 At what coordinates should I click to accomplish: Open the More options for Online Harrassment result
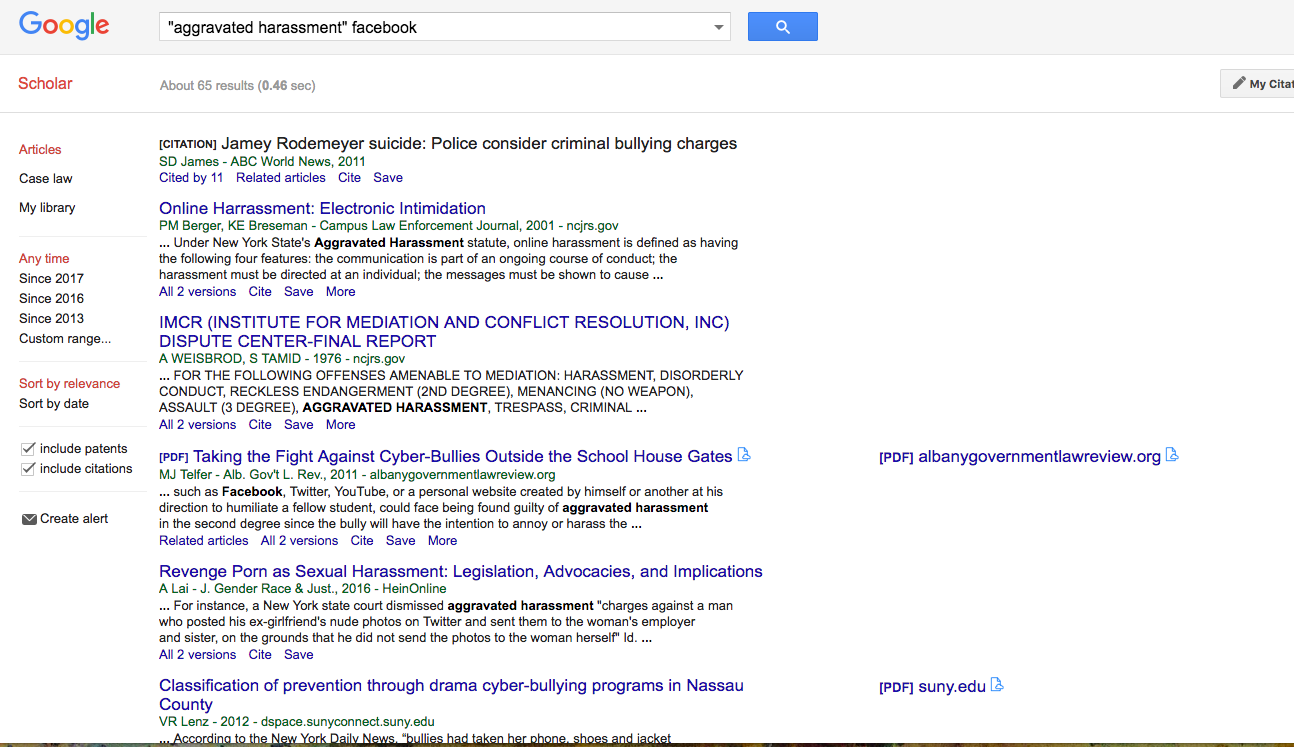[x=340, y=291]
